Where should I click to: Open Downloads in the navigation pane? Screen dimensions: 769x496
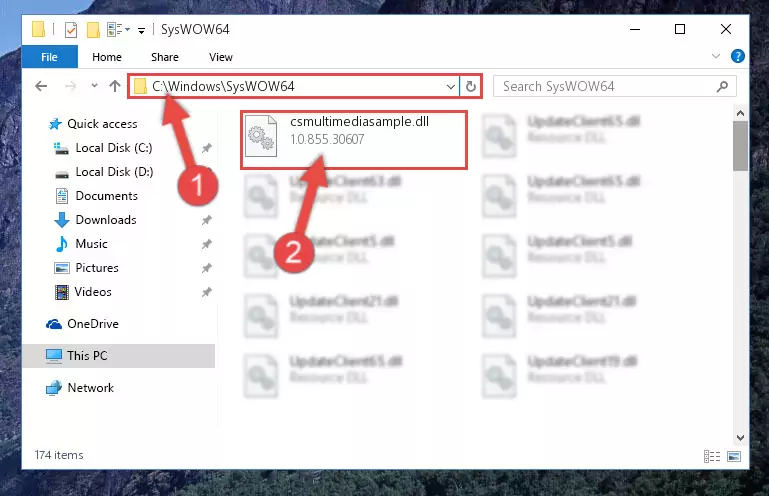pyautogui.click(x=106, y=220)
